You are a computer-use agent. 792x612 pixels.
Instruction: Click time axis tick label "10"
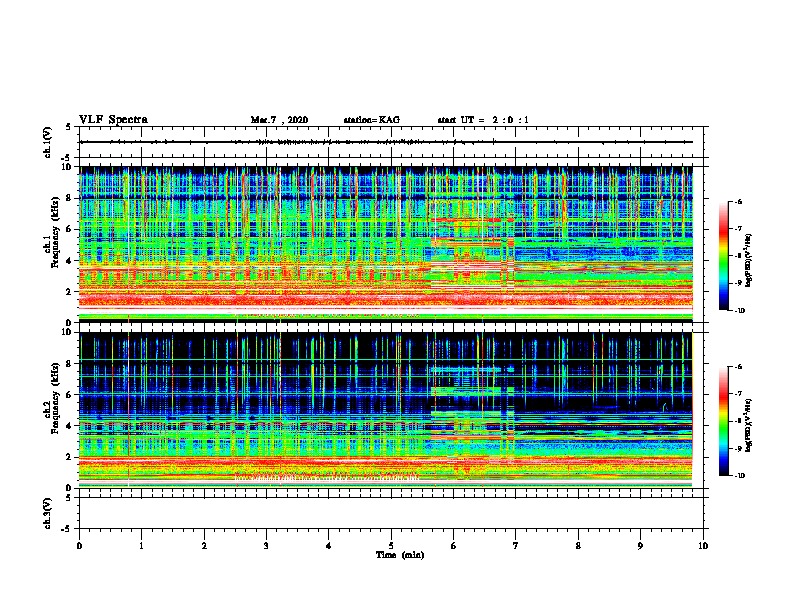tap(703, 546)
